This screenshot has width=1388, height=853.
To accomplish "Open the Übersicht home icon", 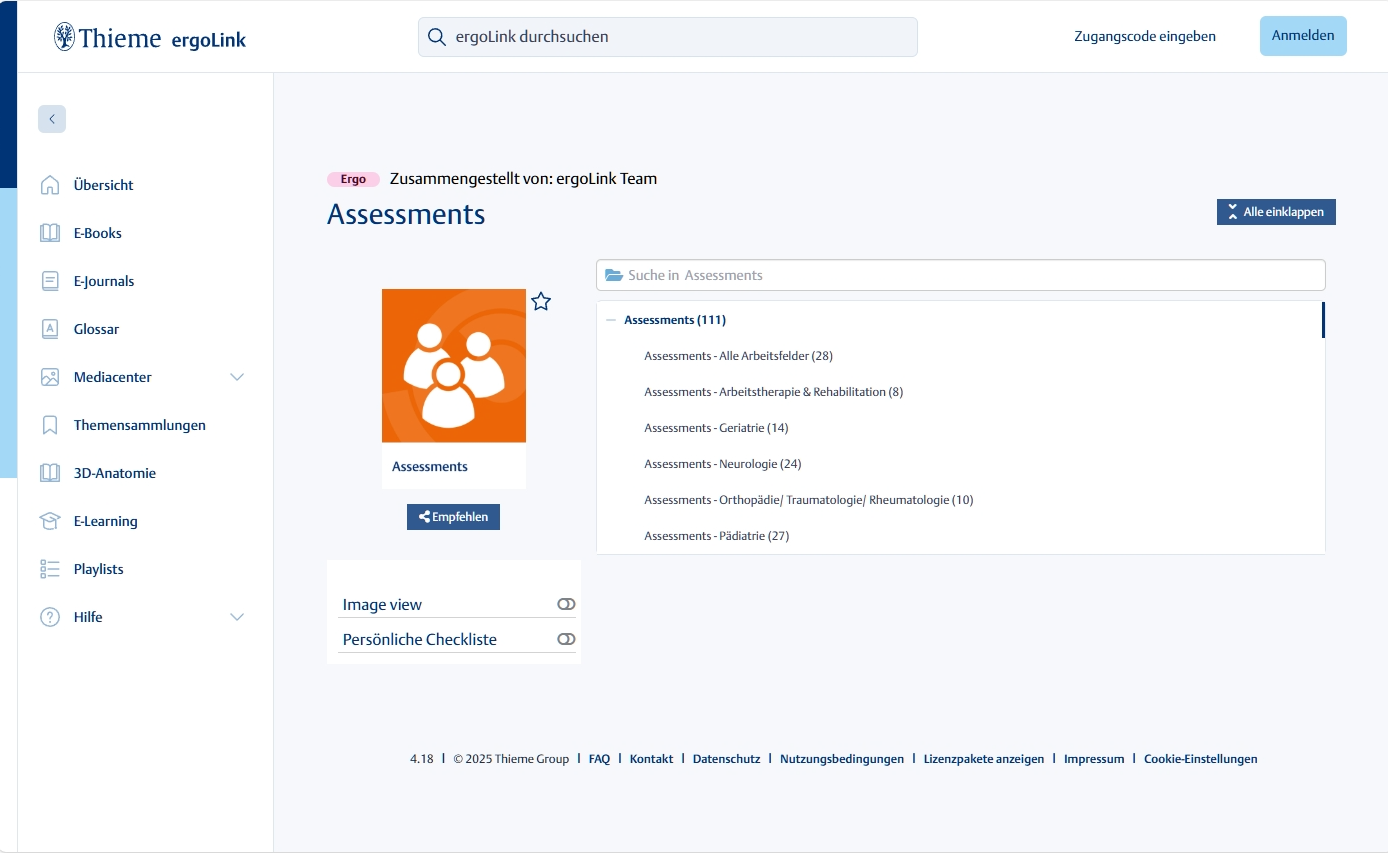I will pos(50,185).
